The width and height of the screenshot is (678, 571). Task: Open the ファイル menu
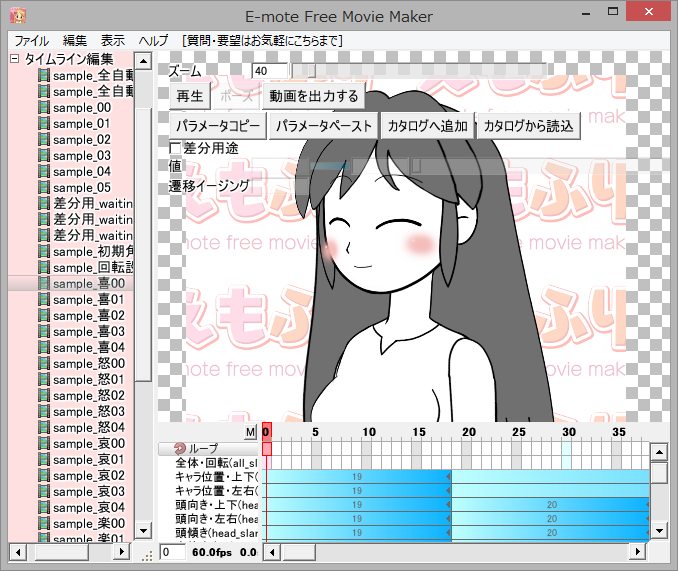(31, 41)
